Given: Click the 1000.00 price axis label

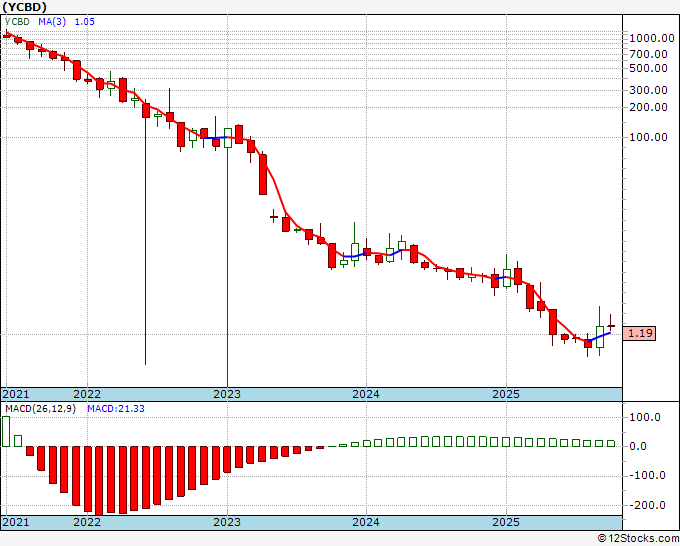Looking at the screenshot, I should [652, 38].
